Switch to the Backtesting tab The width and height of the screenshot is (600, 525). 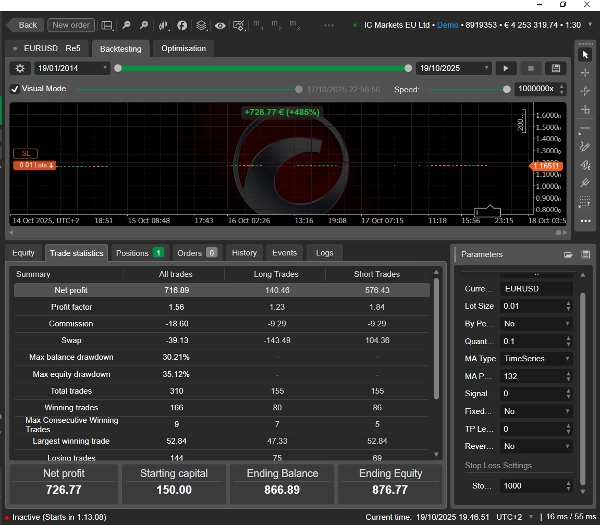[x=121, y=49]
